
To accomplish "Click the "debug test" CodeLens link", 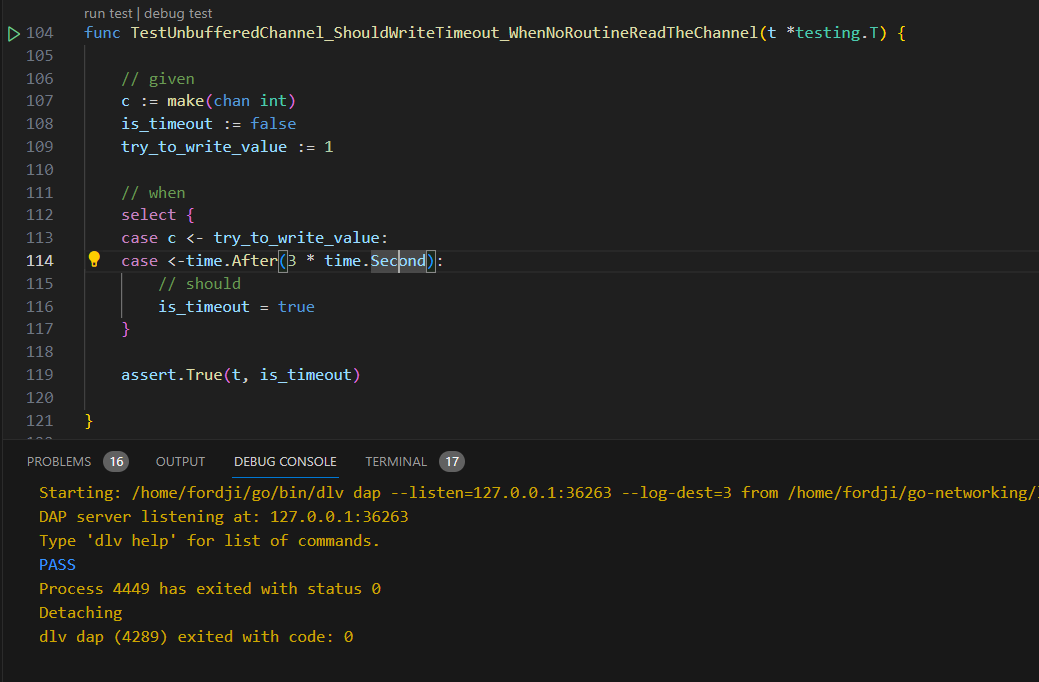I will 178,14.
